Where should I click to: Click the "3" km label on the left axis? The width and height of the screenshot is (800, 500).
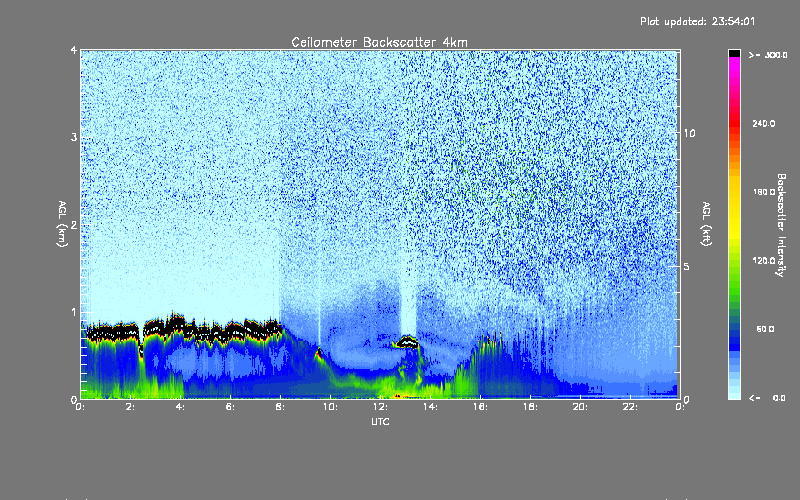[x=74, y=137]
